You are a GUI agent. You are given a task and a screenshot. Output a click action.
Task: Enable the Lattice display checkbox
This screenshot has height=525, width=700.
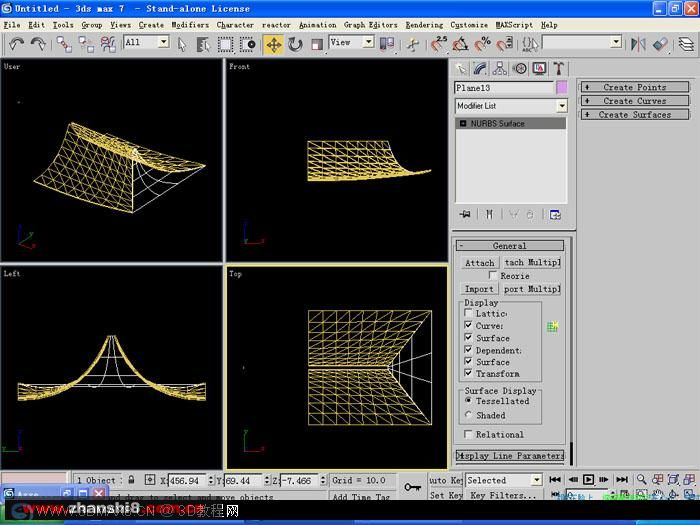coord(468,313)
